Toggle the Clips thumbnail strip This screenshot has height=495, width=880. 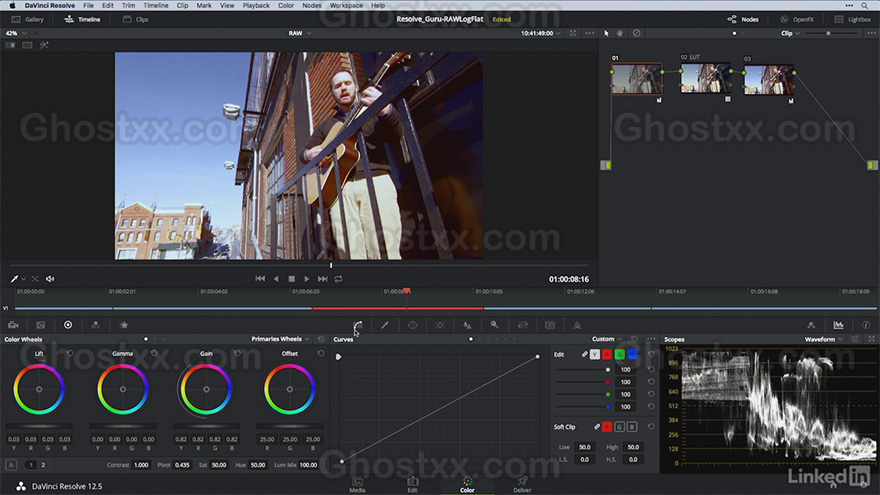pos(136,19)
